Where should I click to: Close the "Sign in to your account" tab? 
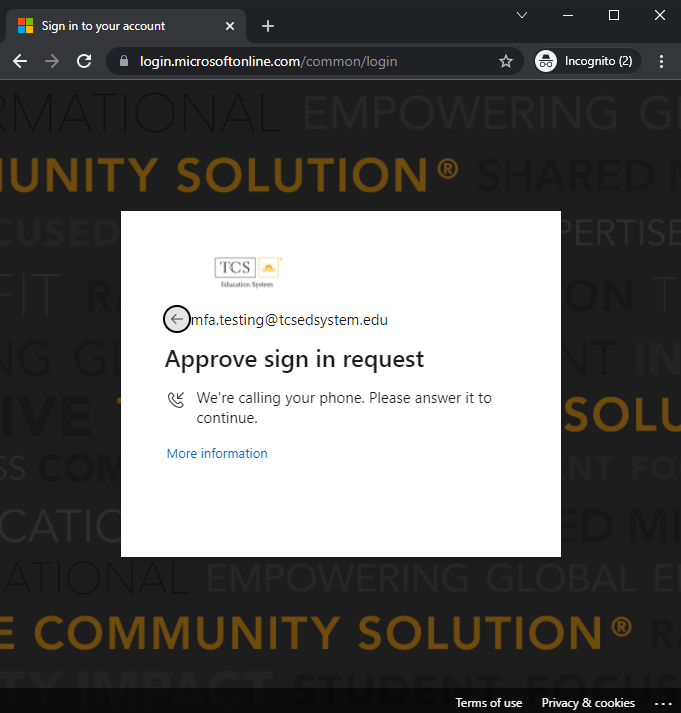(x=231, y=26)
